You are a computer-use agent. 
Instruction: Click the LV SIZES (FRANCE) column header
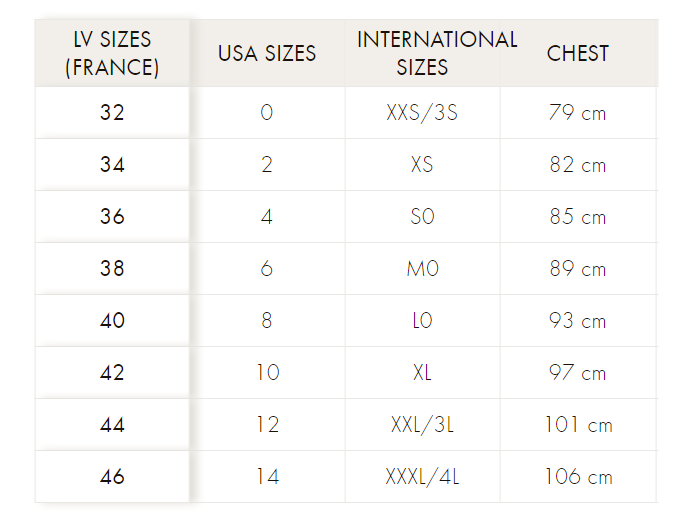coord(112,53)
